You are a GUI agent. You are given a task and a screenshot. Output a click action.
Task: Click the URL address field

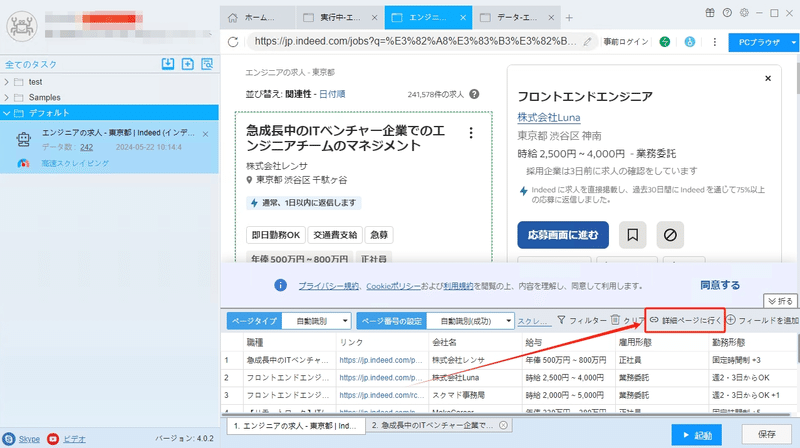coord(415,41)
